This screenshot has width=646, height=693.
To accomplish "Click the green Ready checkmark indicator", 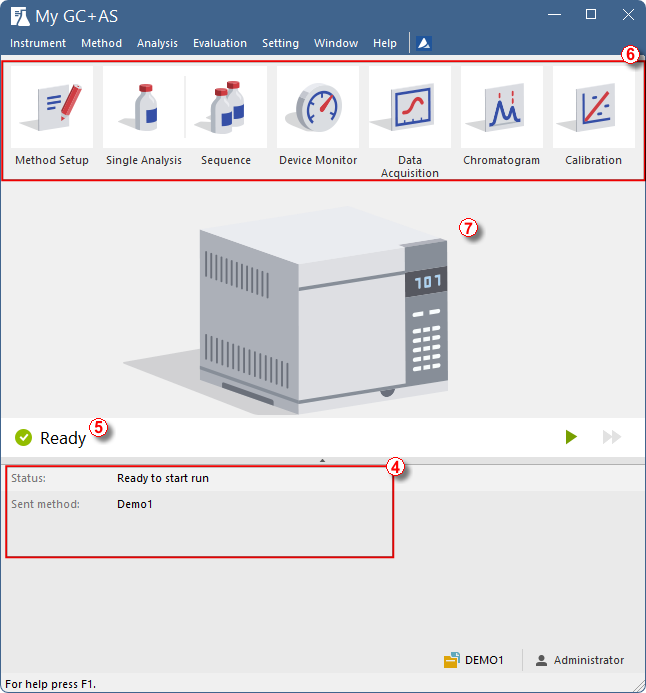I will (23, 438).
